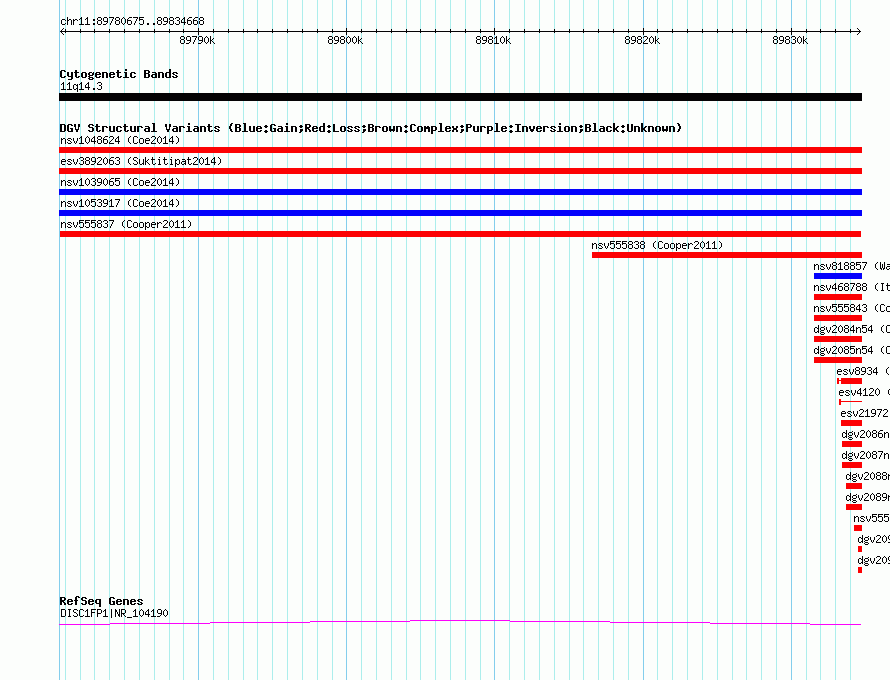The height and width of the screenshot is (680, 890).
Task: Click the black 11q14.3 cytoband bar
Action: 460,97
